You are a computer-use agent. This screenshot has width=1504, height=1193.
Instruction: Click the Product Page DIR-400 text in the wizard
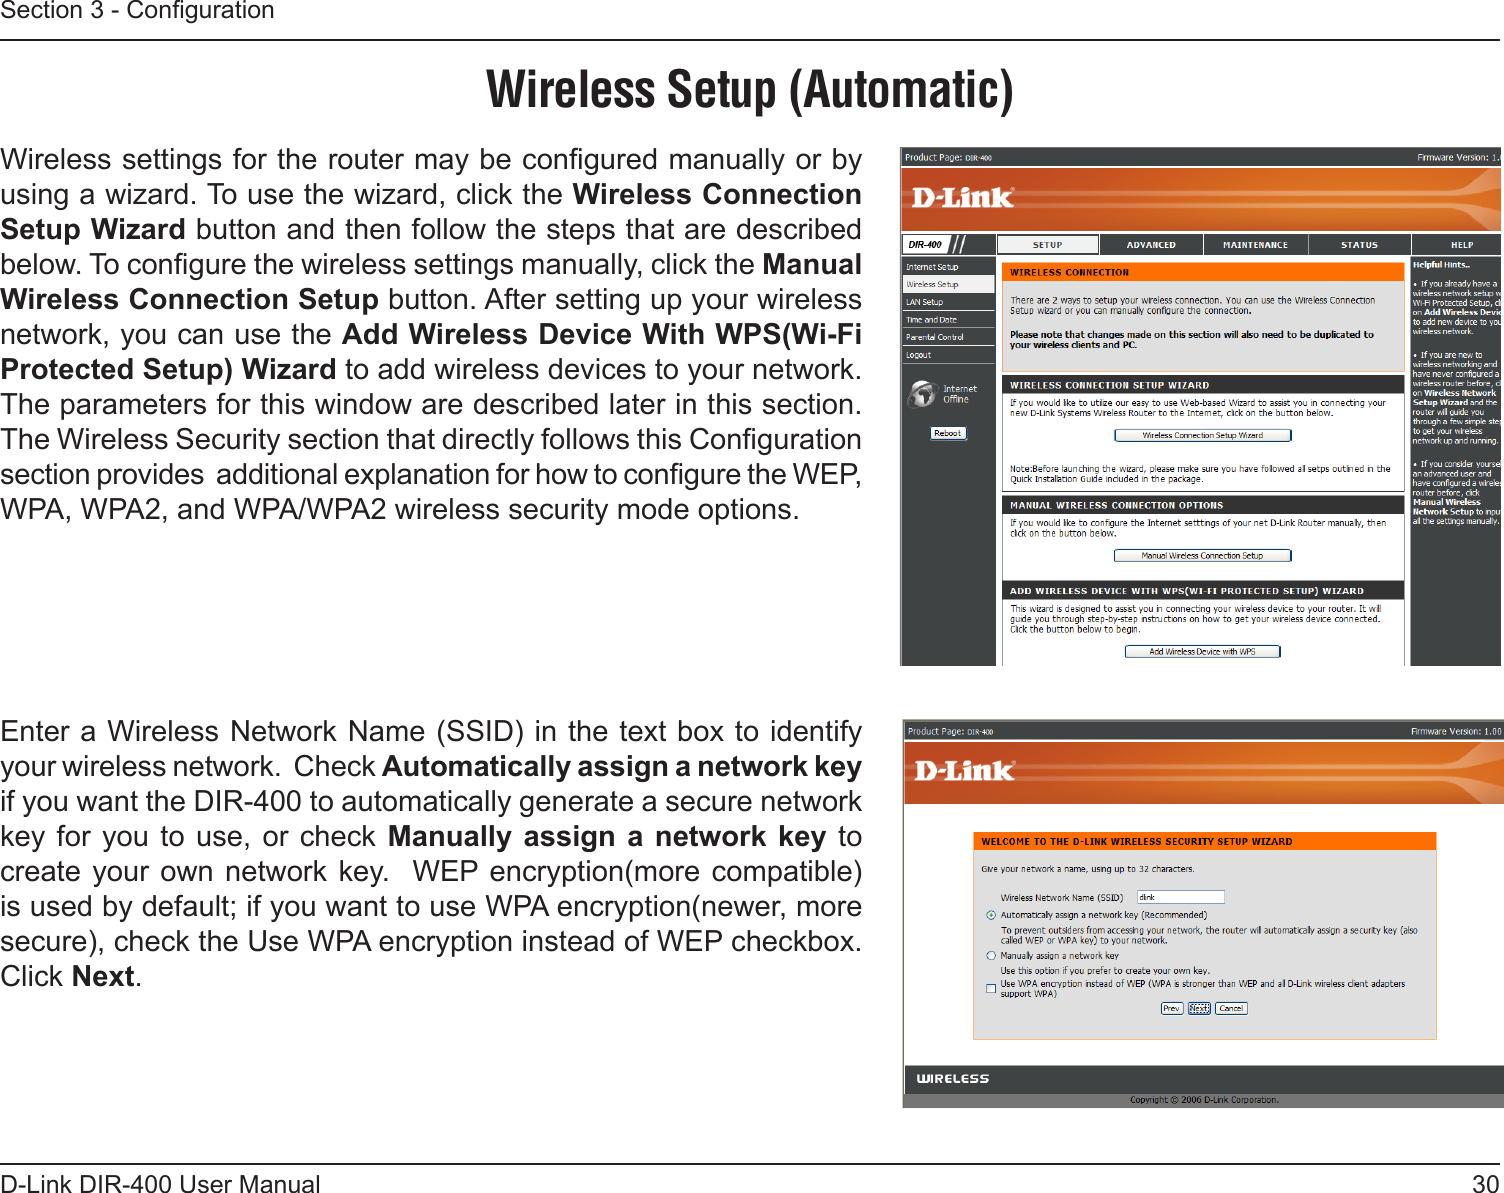tap(950, 732)
